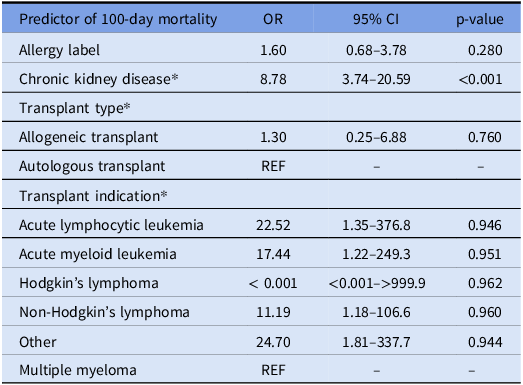Image resolution: width=523 pixels, height=385 pixels.
Task: Click the Hodgkin's lymphoma row label
Action: click(x=89, y=283)
